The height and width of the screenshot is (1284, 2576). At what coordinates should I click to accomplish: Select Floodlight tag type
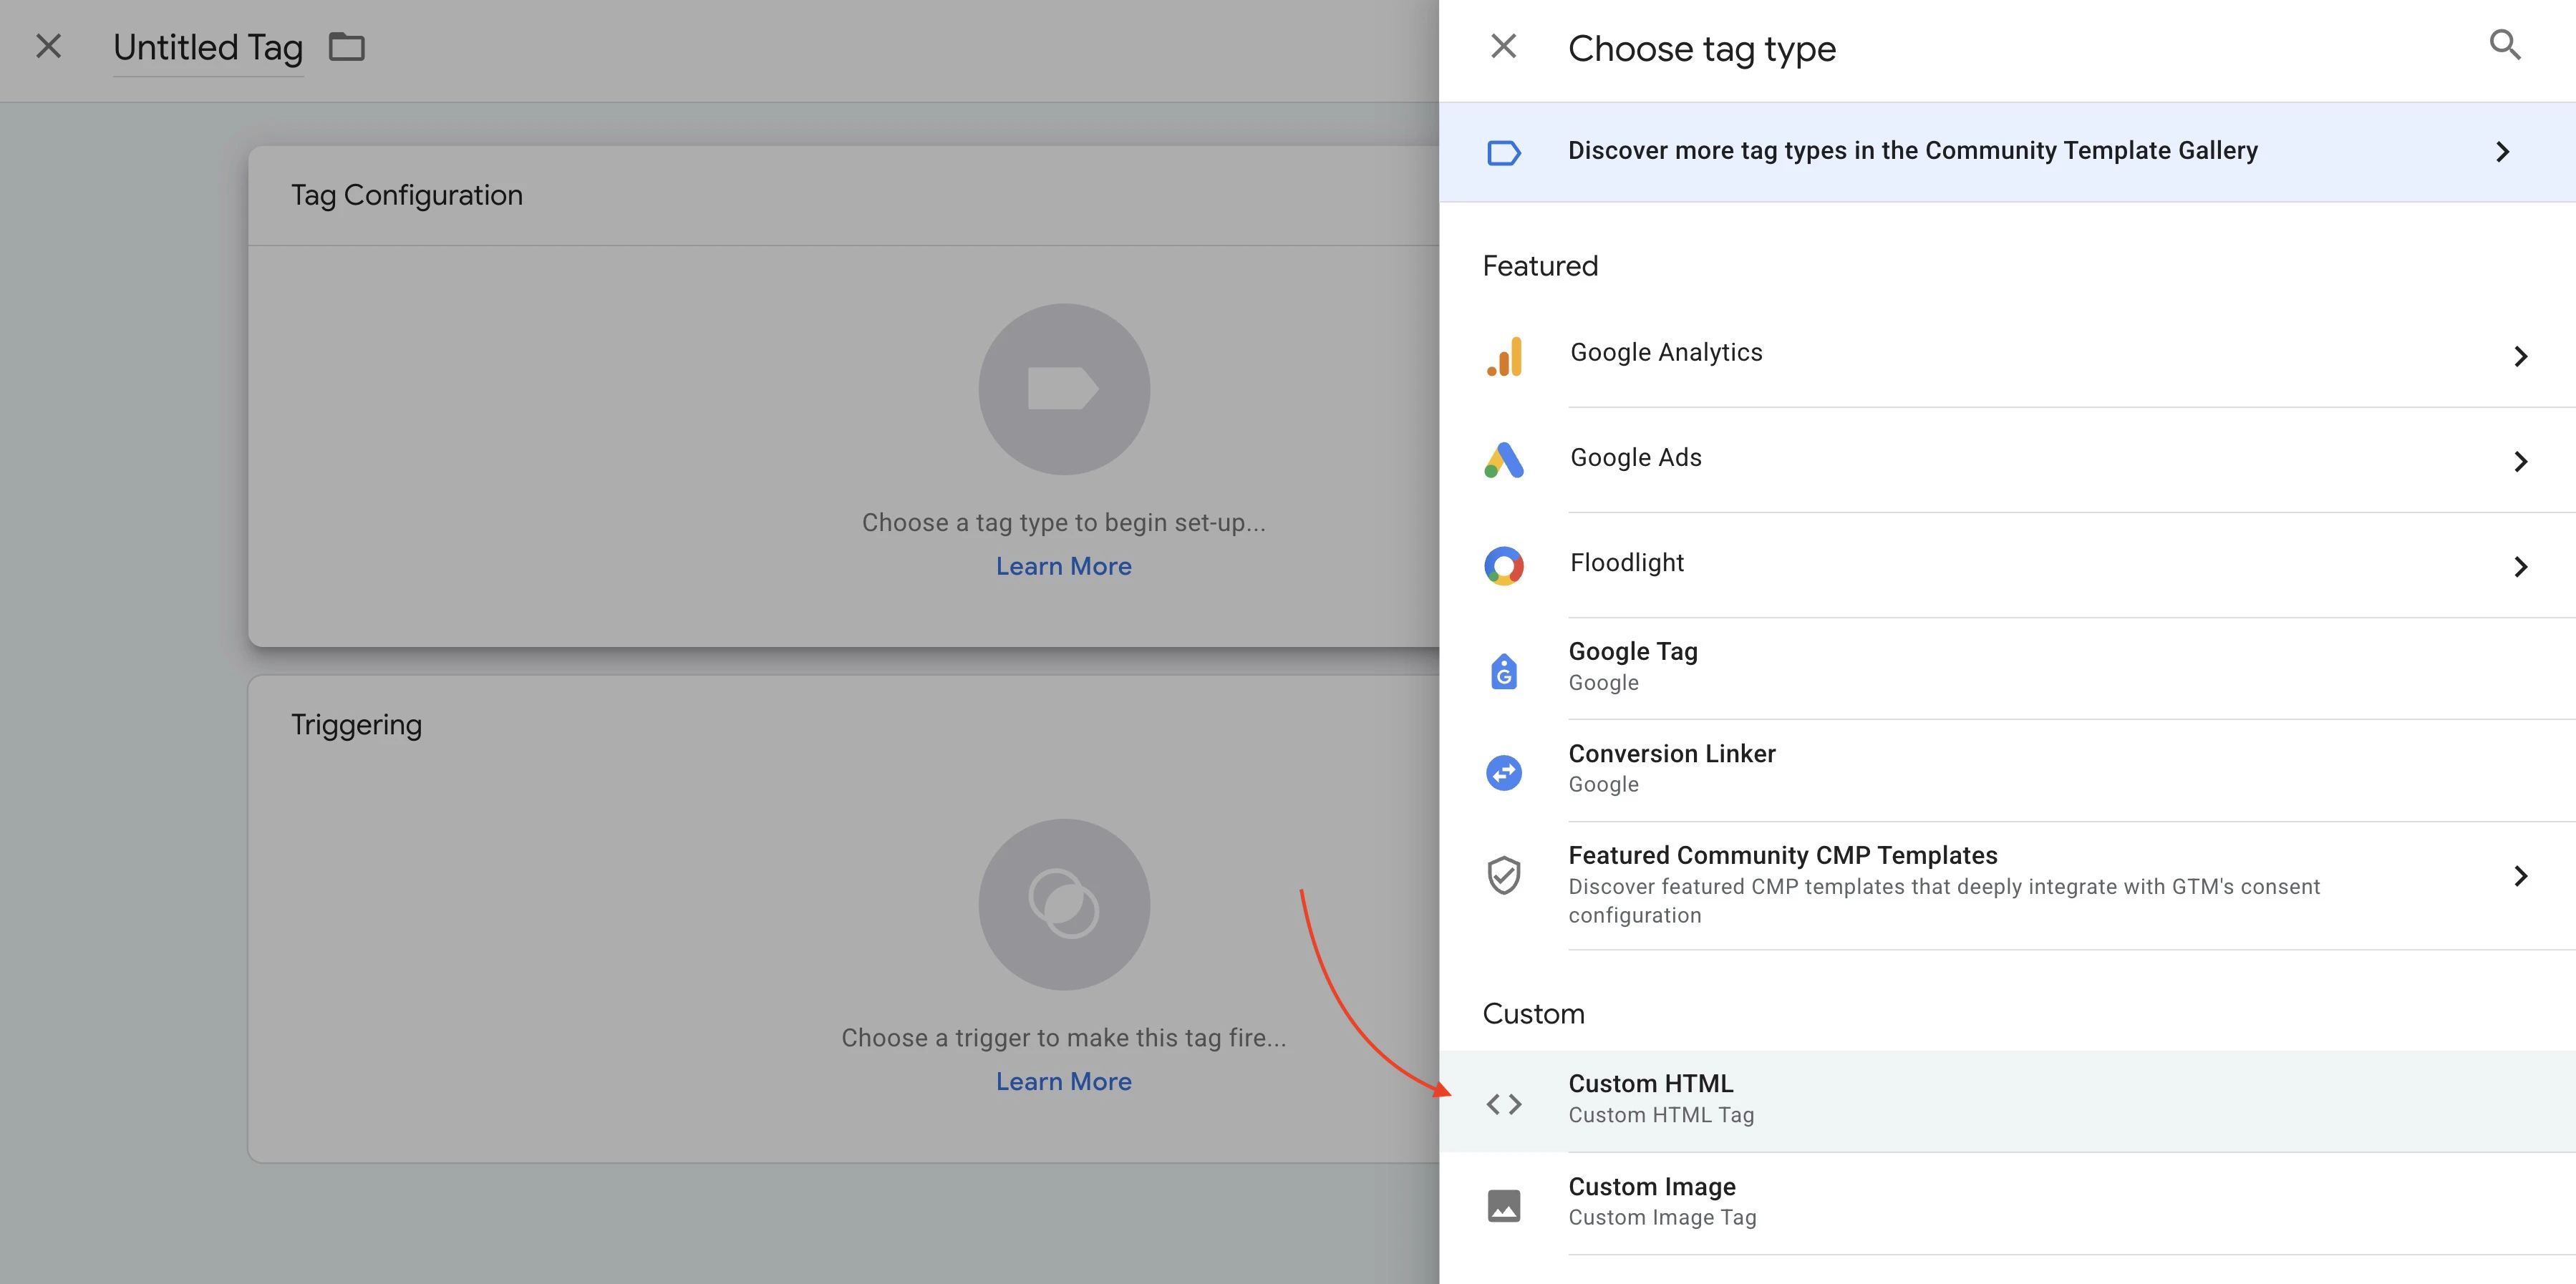coord(2007,565)
